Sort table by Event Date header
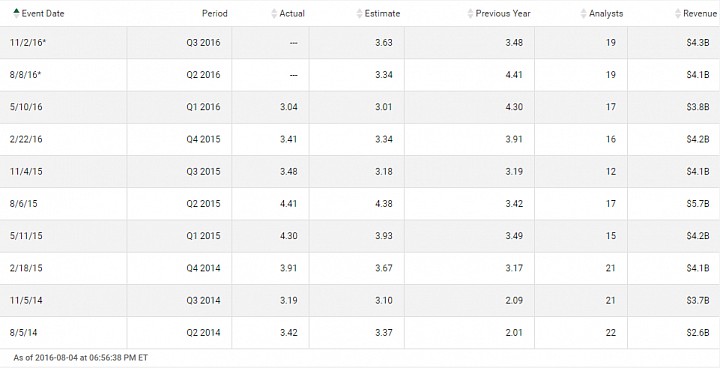720x368 pixels. pyautogui.click(x=43, y=13)
